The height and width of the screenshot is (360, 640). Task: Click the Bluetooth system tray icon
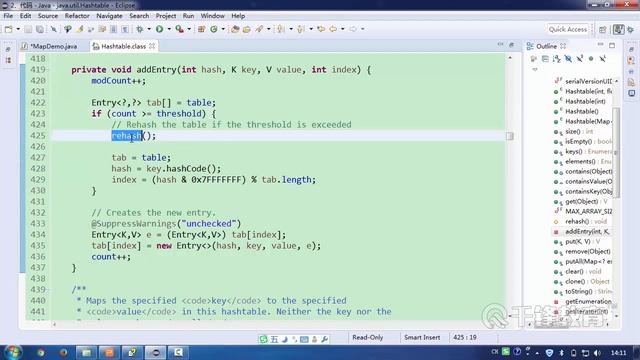pos(561,353)
